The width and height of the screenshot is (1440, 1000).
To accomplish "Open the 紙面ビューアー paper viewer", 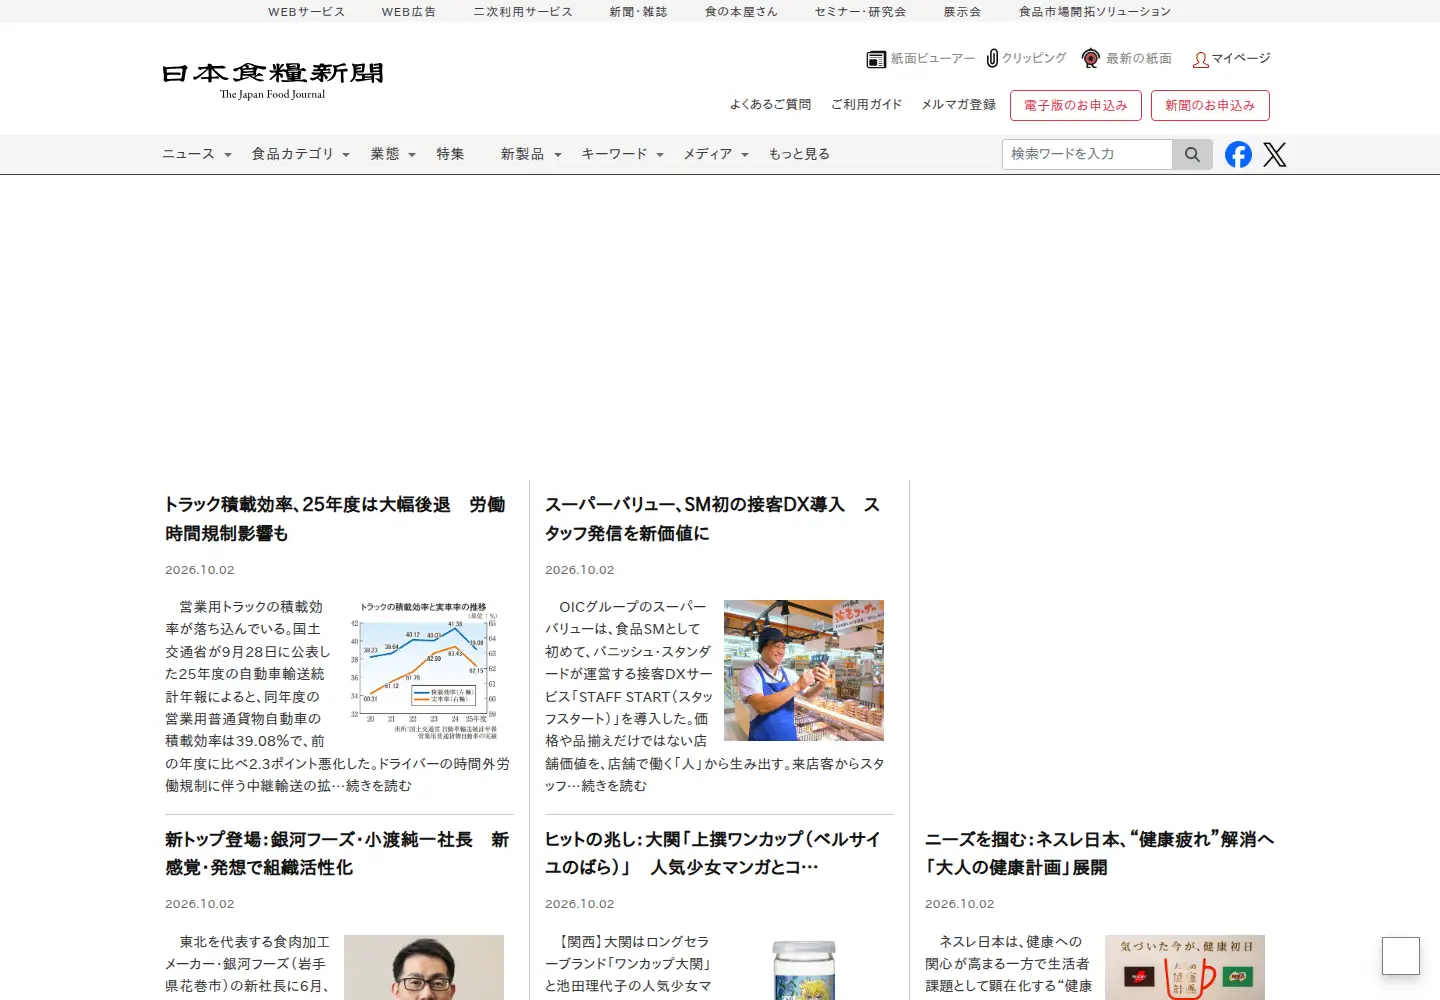I will (920, 59).
